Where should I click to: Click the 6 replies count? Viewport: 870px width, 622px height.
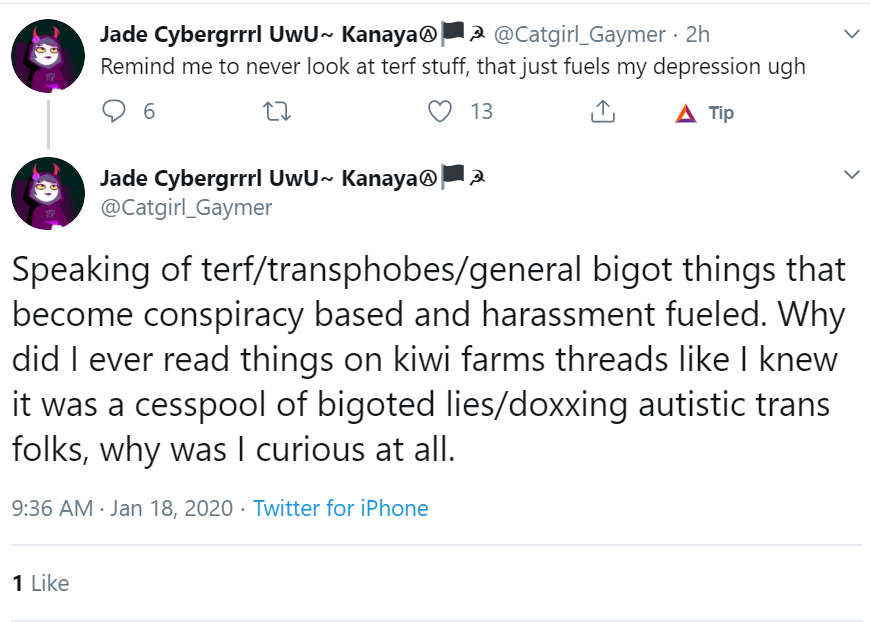click(149, 112)
